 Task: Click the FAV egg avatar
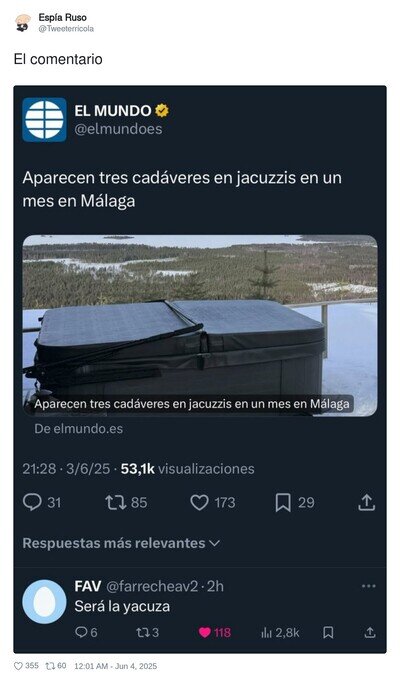(44, 602)
